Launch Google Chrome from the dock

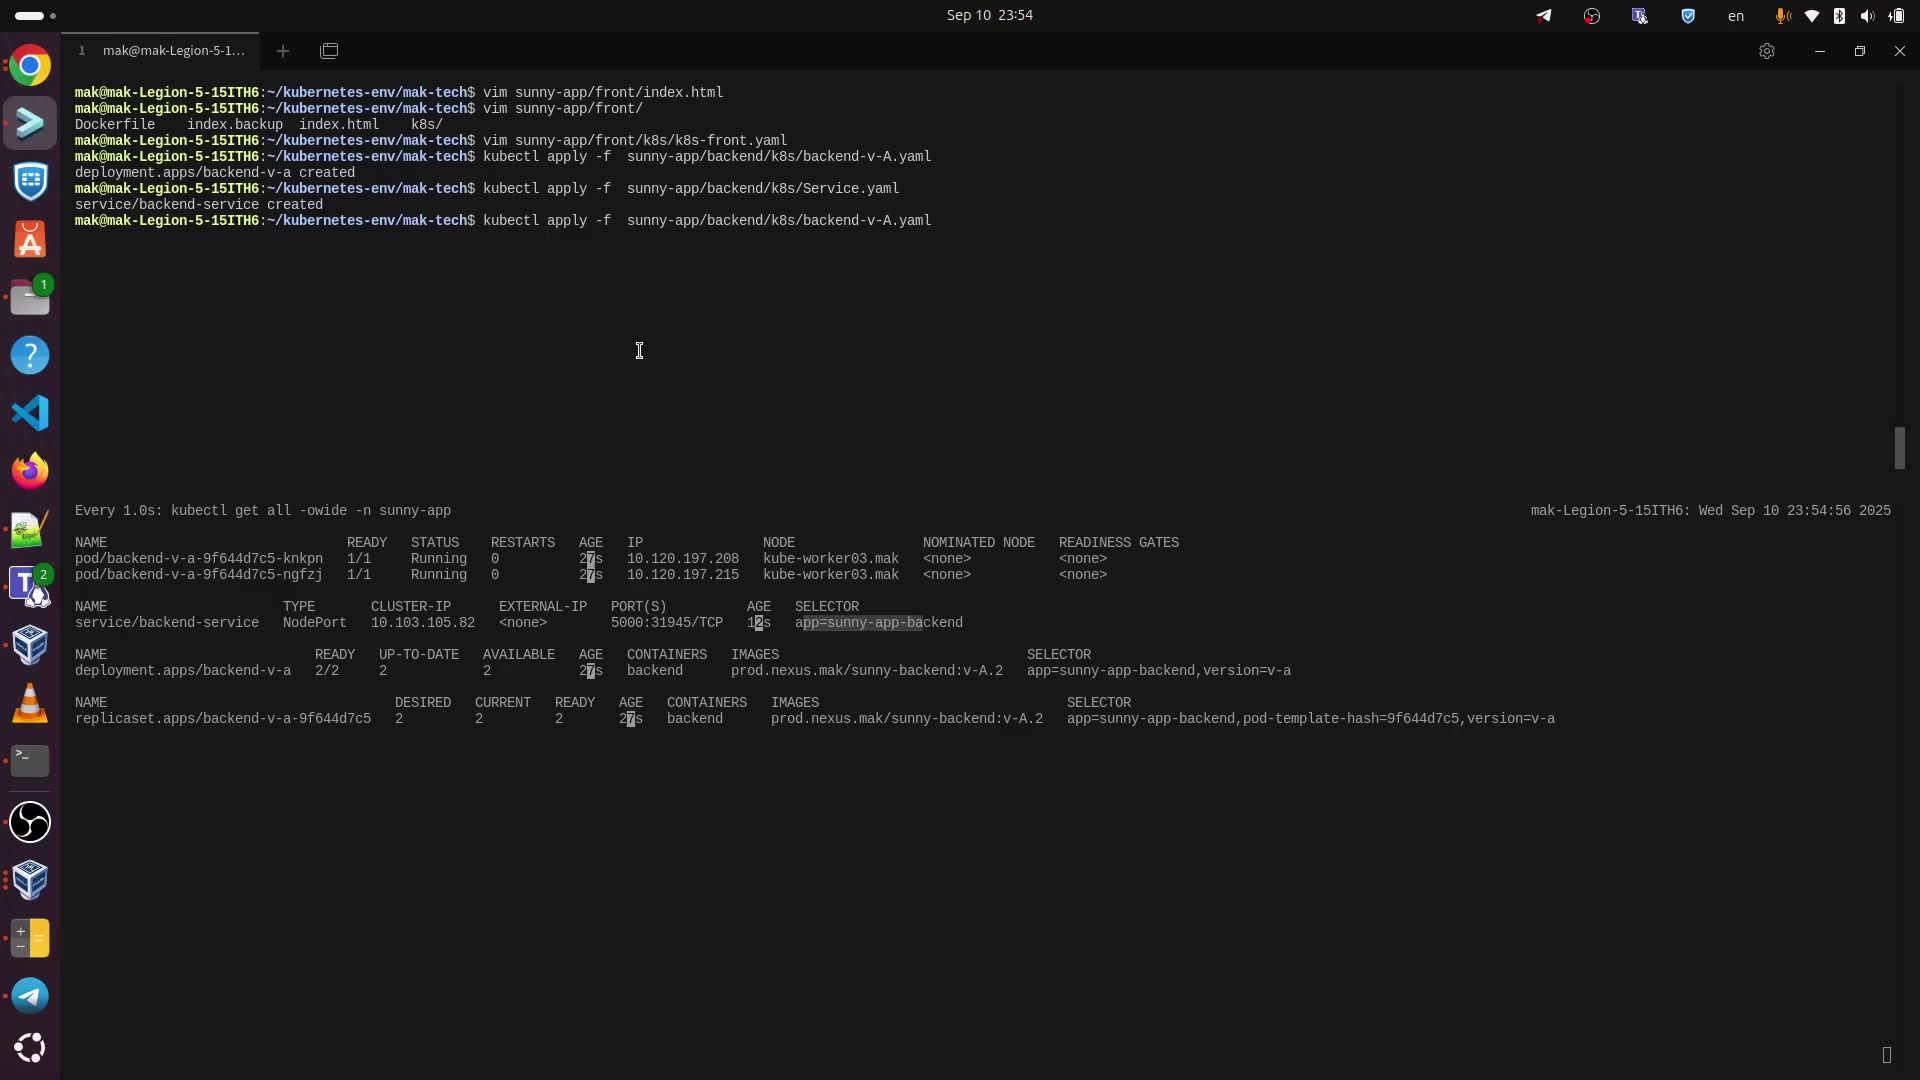click(x=30, y=67)
